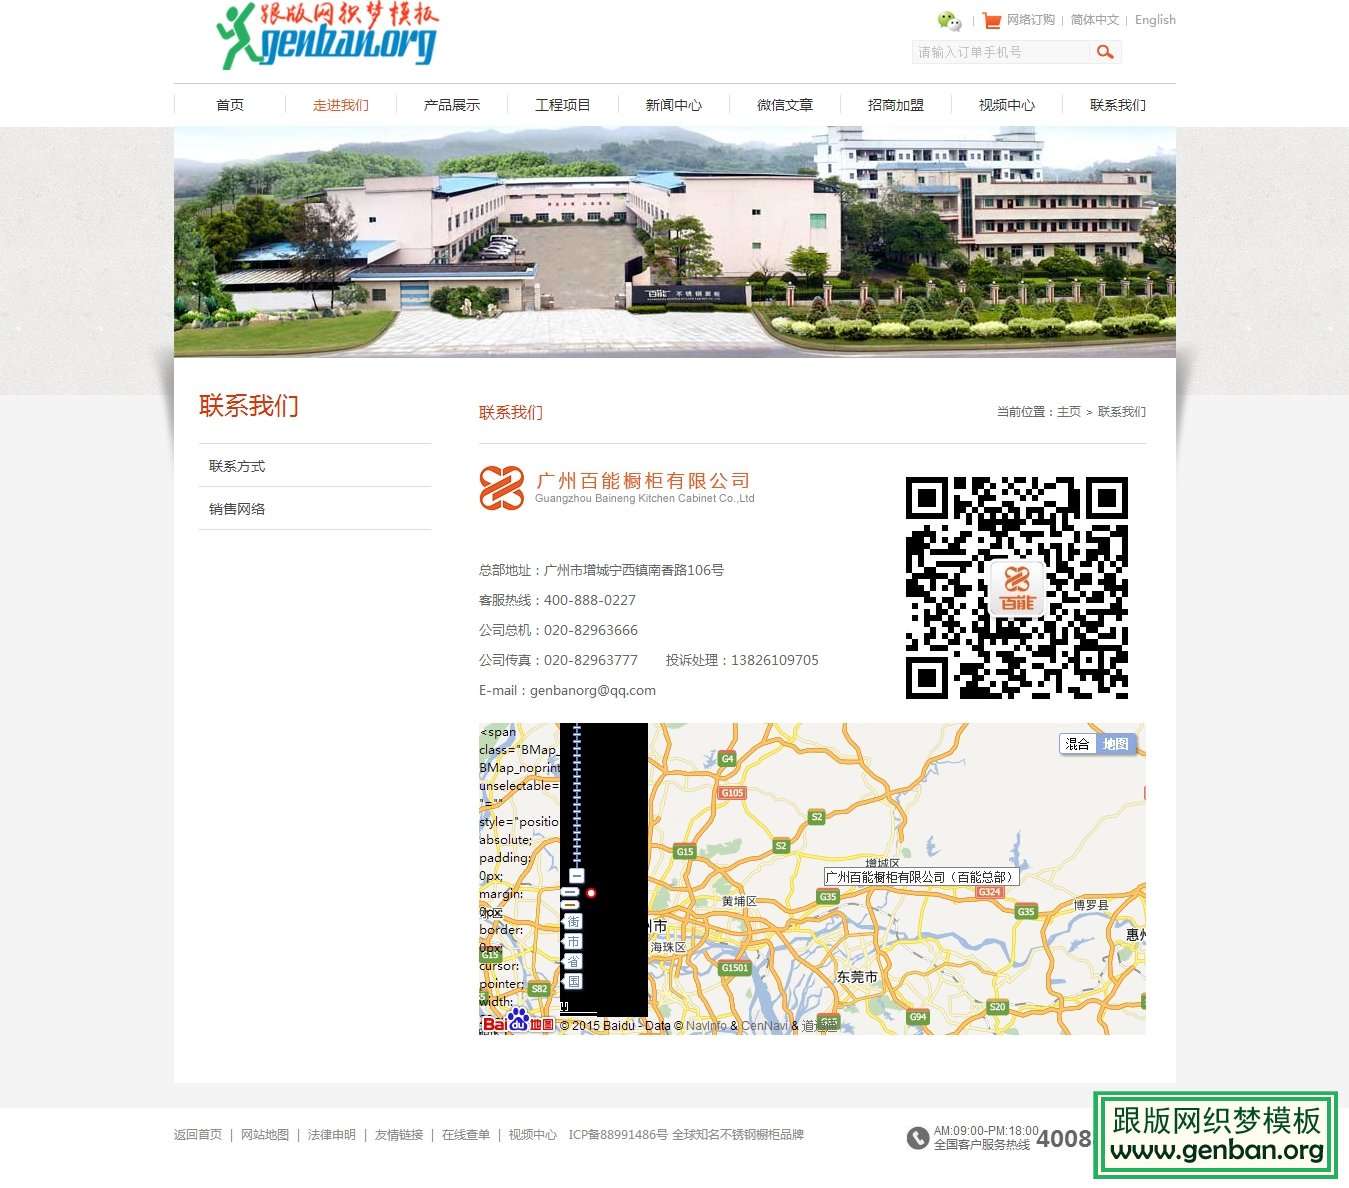Image resolution: width=1349 pixels, height=1188 pixels.
Task: Click the English language link
Action: [1155, 20]
